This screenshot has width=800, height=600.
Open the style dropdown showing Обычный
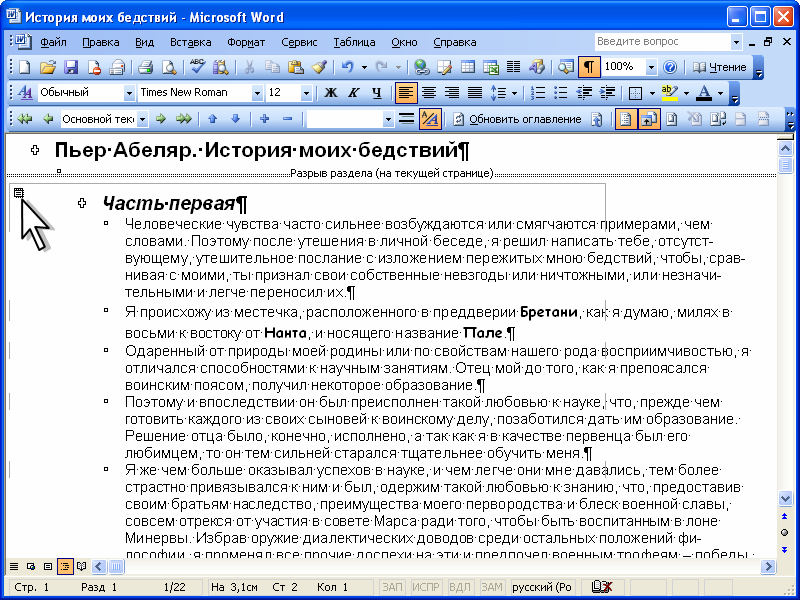(129, 93)
